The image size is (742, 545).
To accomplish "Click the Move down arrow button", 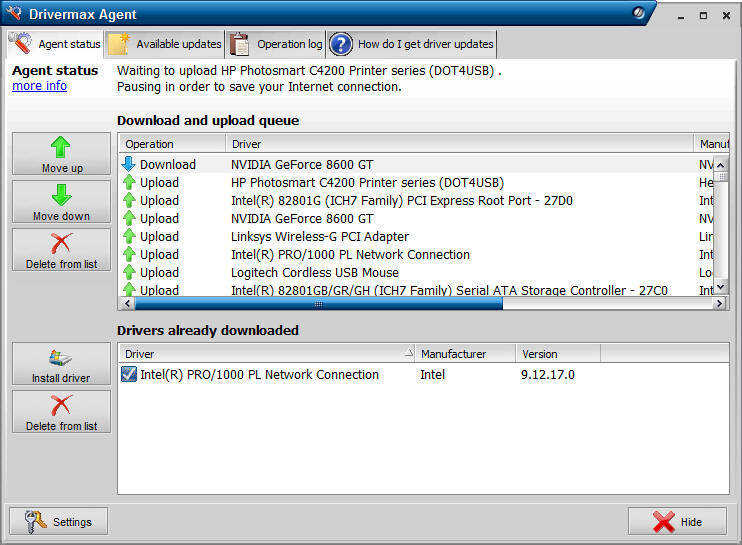I will pyautogui.click(x=61, y=201).
